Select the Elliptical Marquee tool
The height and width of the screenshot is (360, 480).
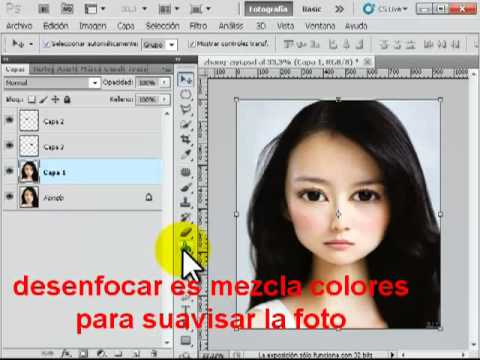(x=186, y=95)
